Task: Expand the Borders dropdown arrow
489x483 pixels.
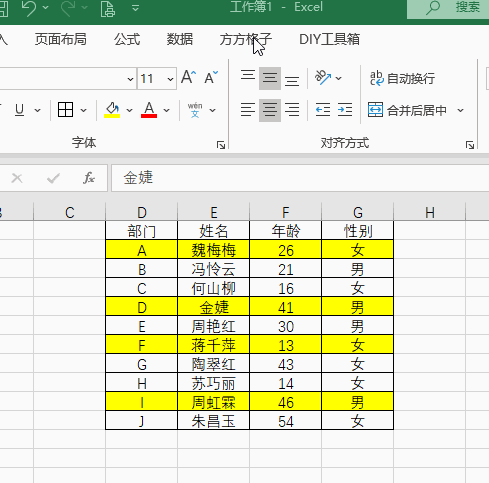Action: [83, 110]
